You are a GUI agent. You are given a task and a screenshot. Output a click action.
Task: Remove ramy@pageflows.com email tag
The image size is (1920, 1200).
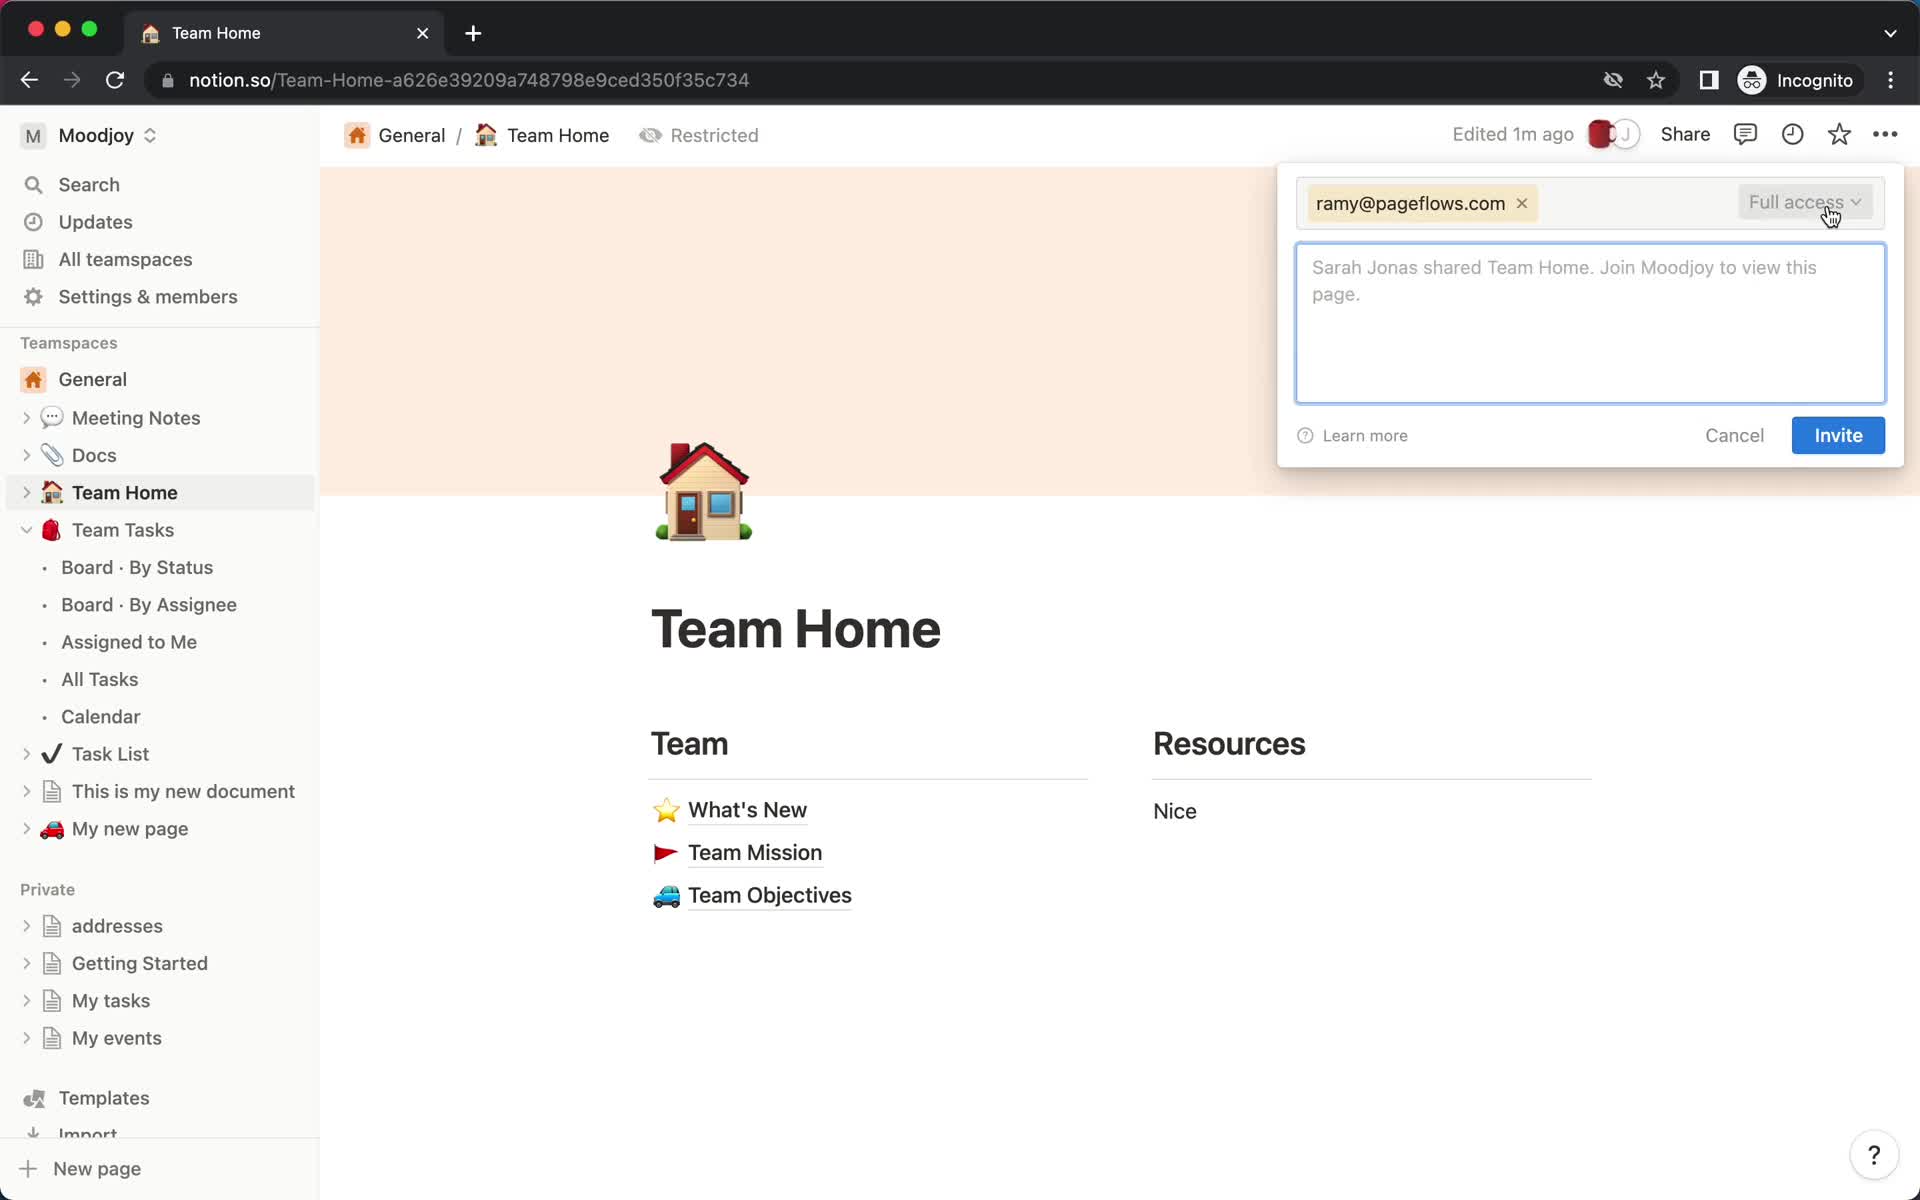(x=1522, y=203)
